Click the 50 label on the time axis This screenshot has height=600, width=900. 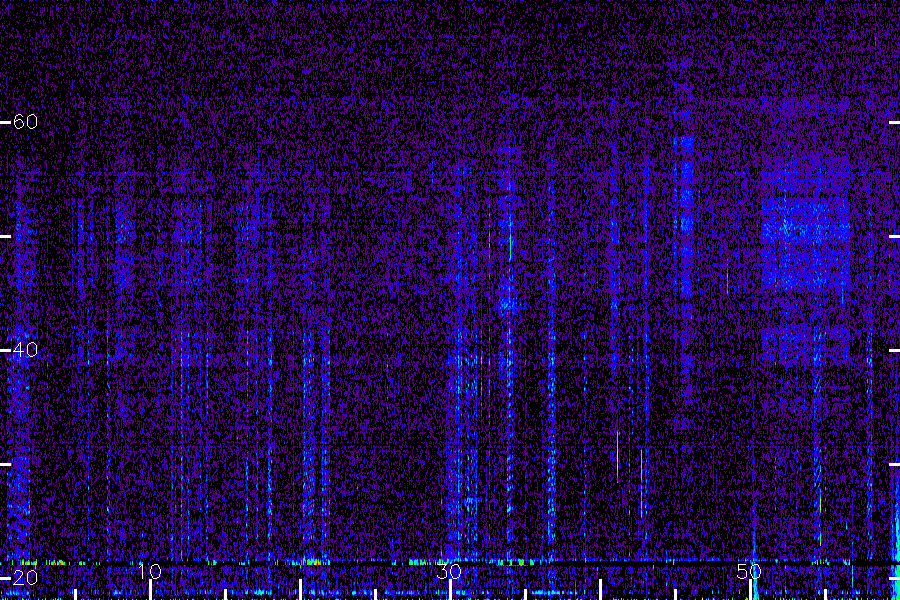[749, 571]
